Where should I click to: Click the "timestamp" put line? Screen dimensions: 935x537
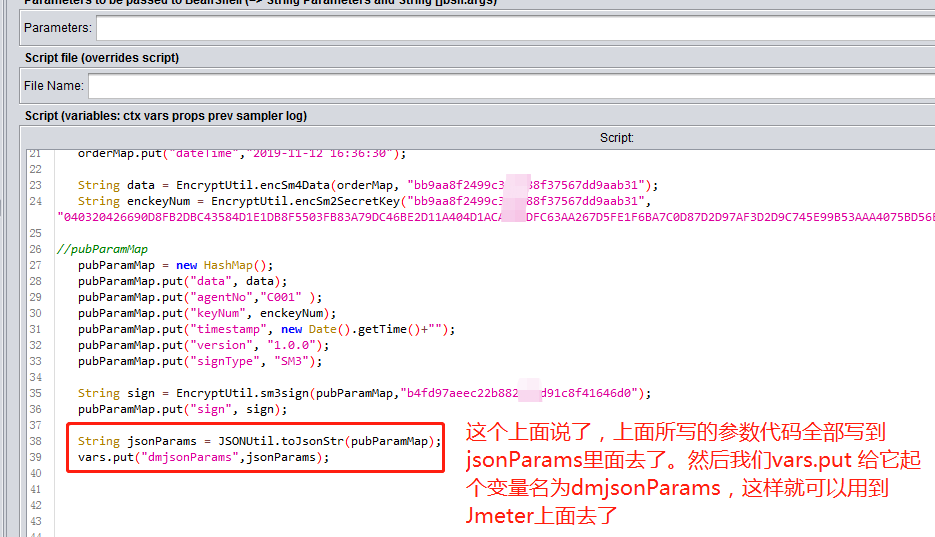point(267,329)
